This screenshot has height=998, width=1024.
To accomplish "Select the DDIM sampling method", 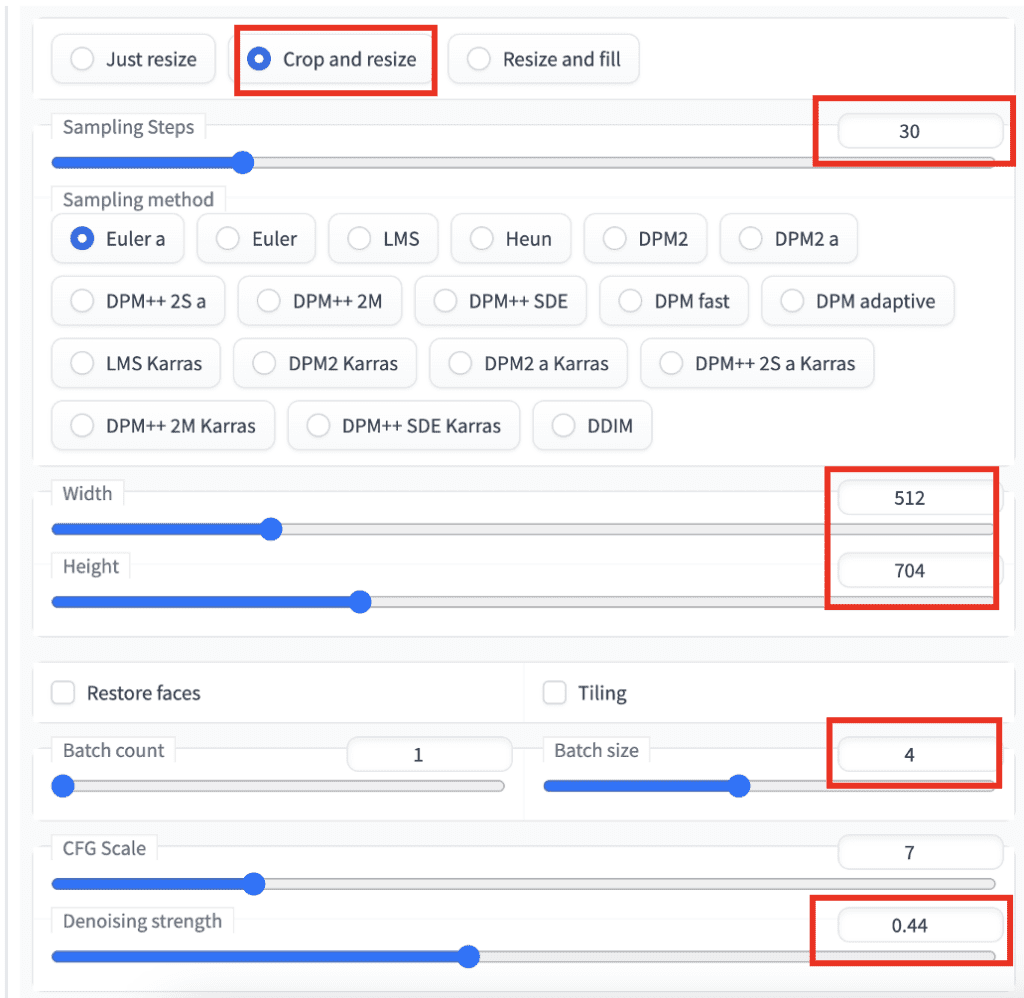I will pyautogui.click(x=592, y=425).
